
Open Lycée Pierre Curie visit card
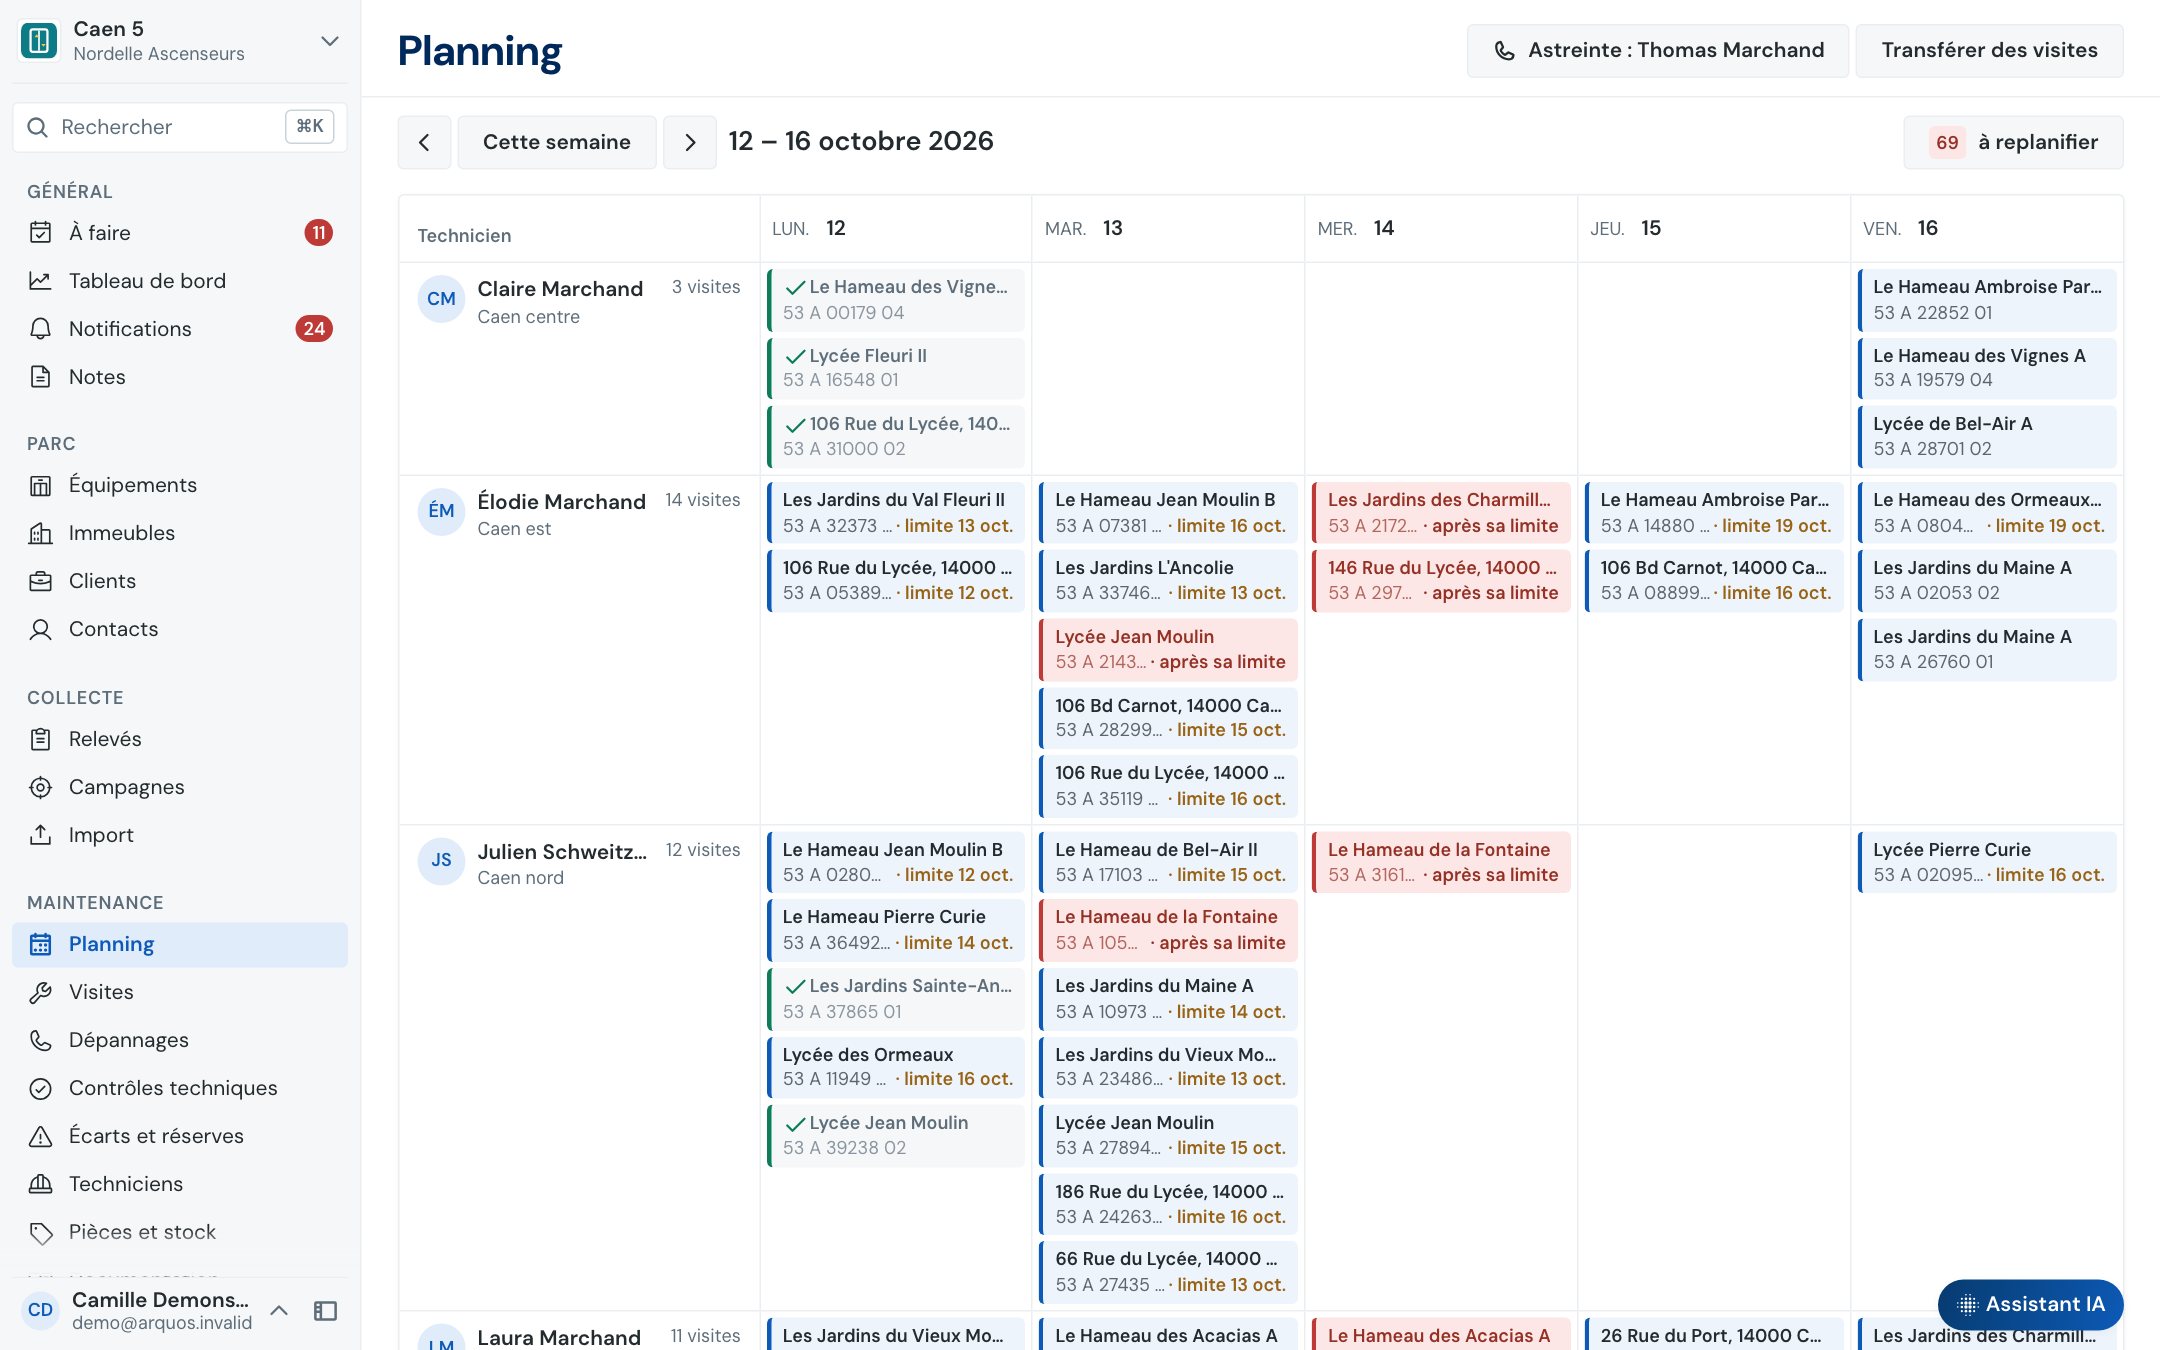[x=1987, y=862]
